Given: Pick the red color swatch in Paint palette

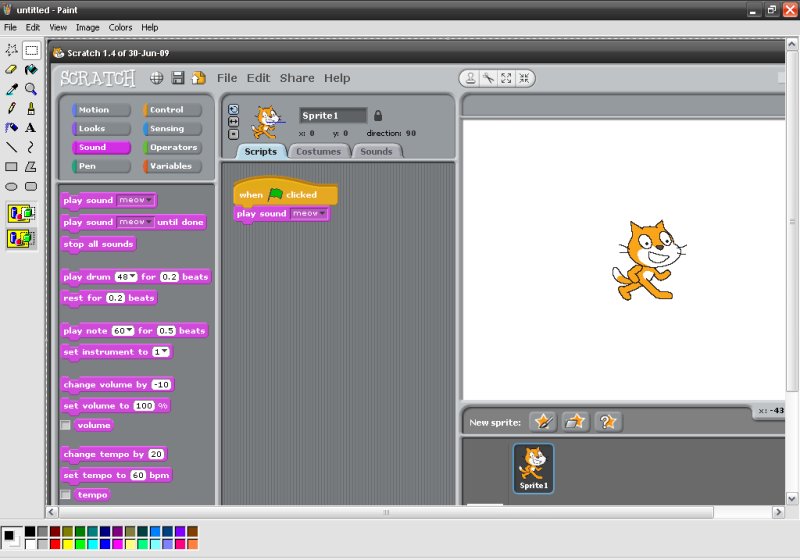Looking at the screenshot, I should (x=55, y=544).
